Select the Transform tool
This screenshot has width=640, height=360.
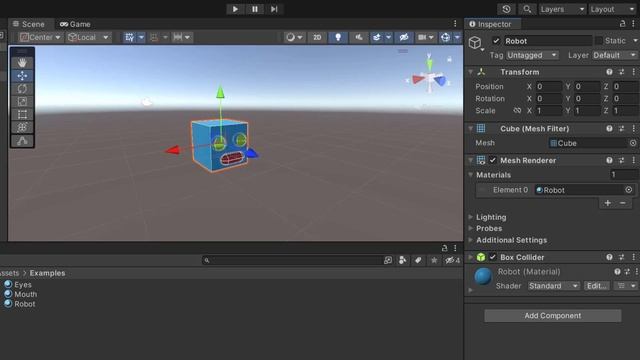coord(22,127)
